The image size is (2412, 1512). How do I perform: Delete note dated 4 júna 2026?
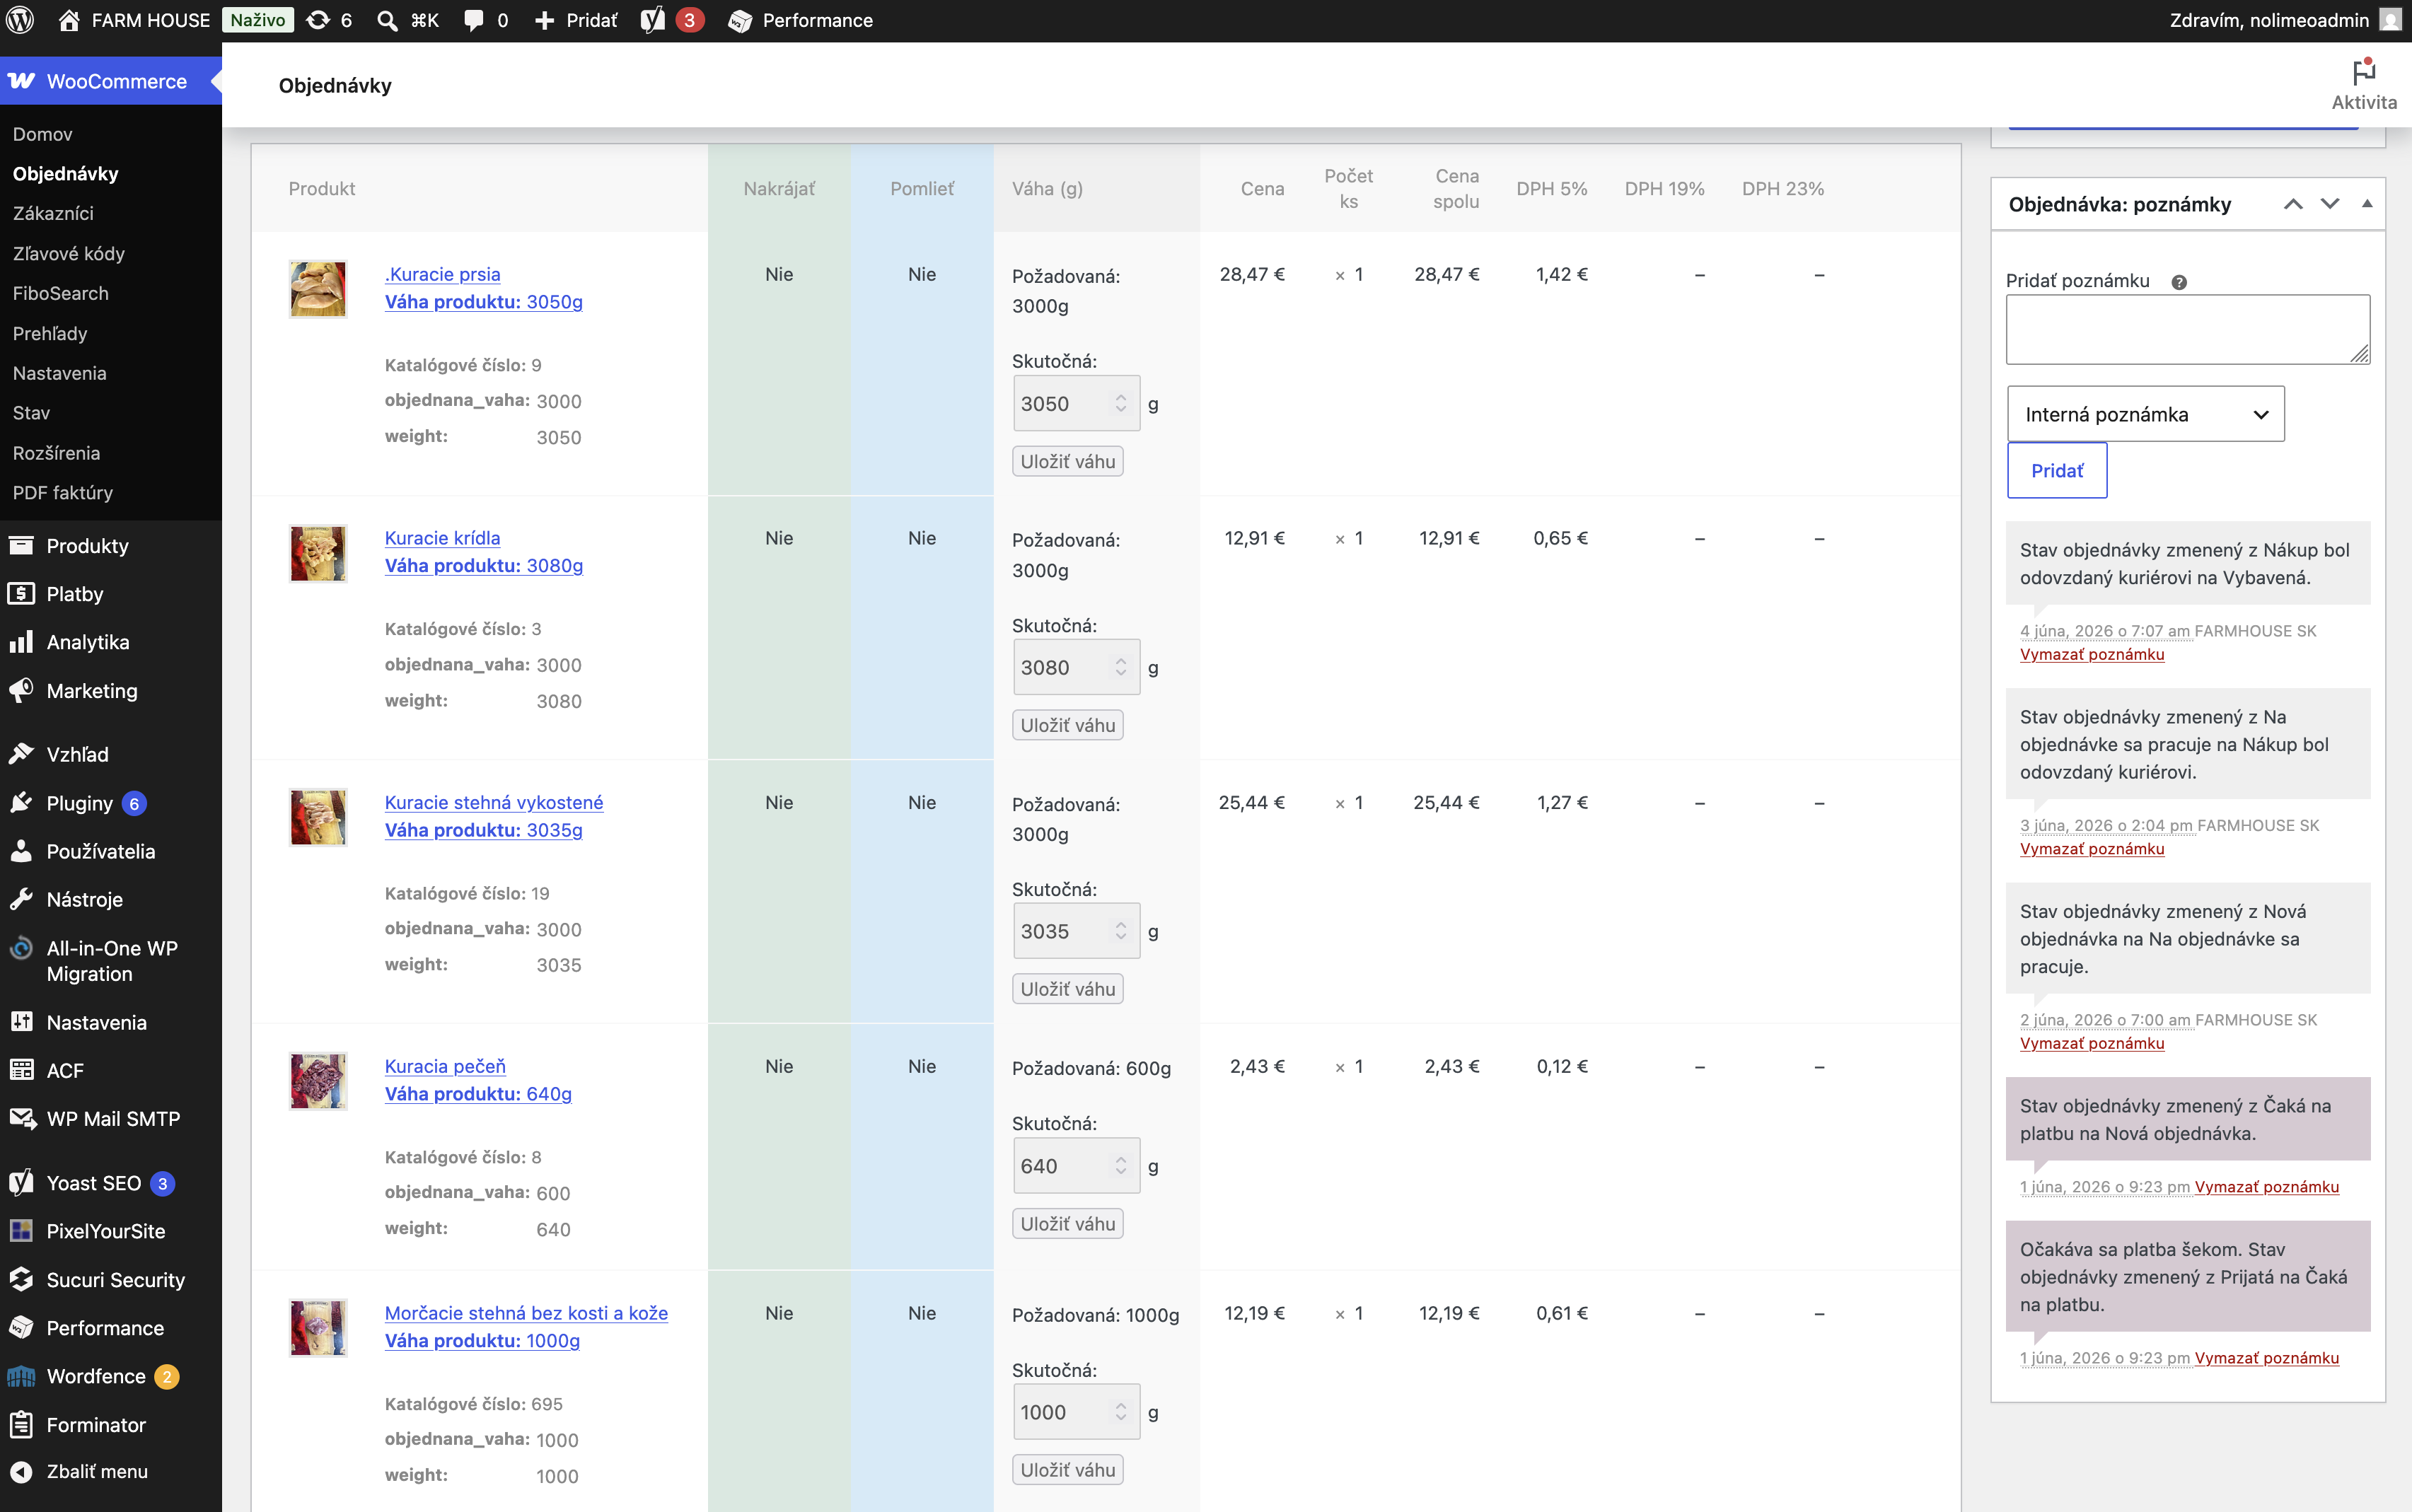coord(2092,654)
